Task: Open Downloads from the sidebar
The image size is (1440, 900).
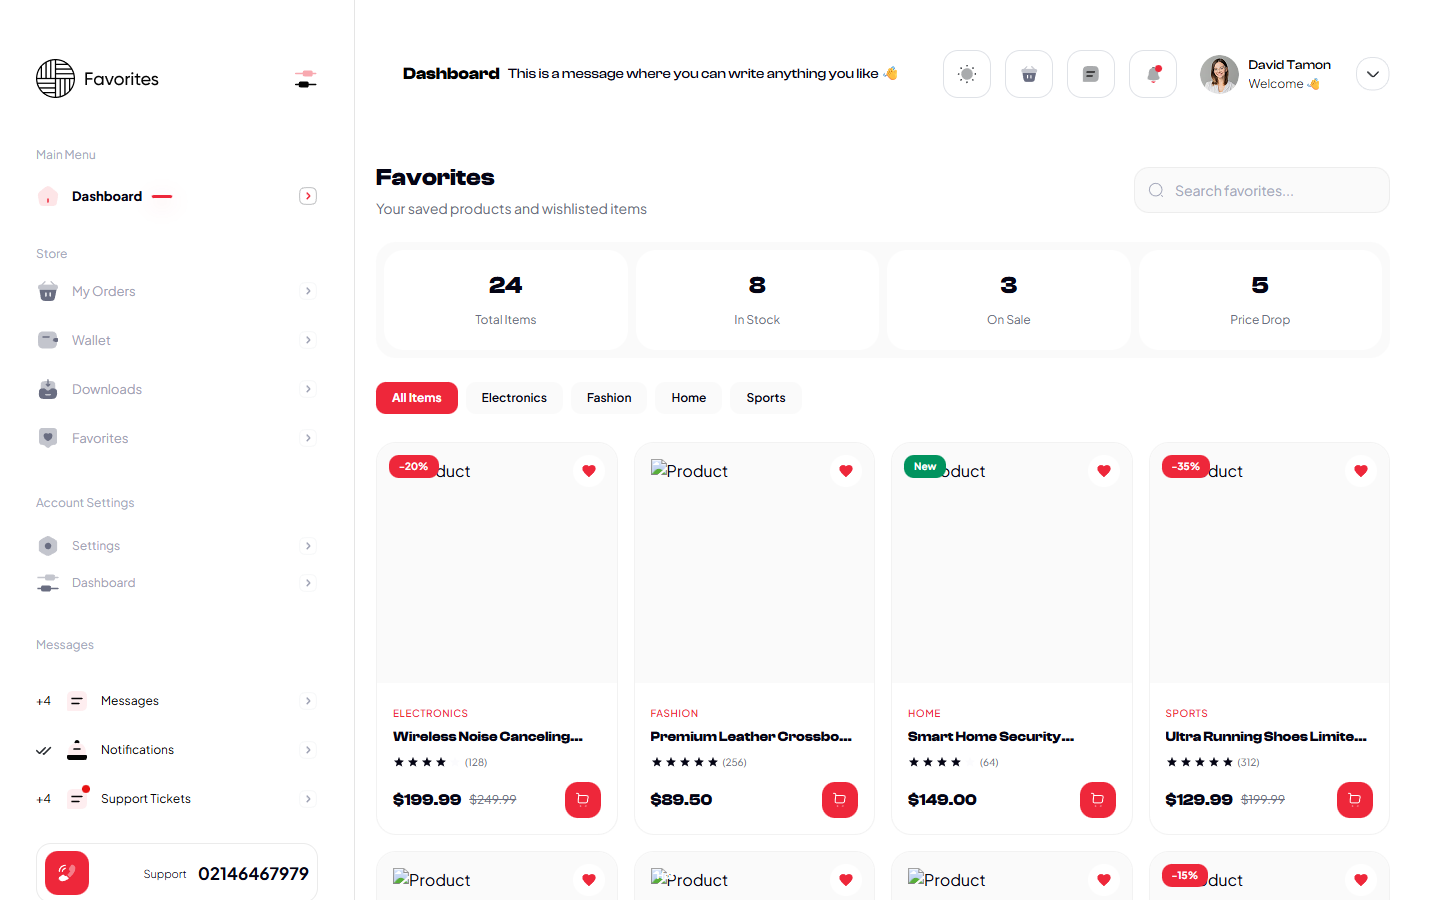Action: (x=107, y=389)
